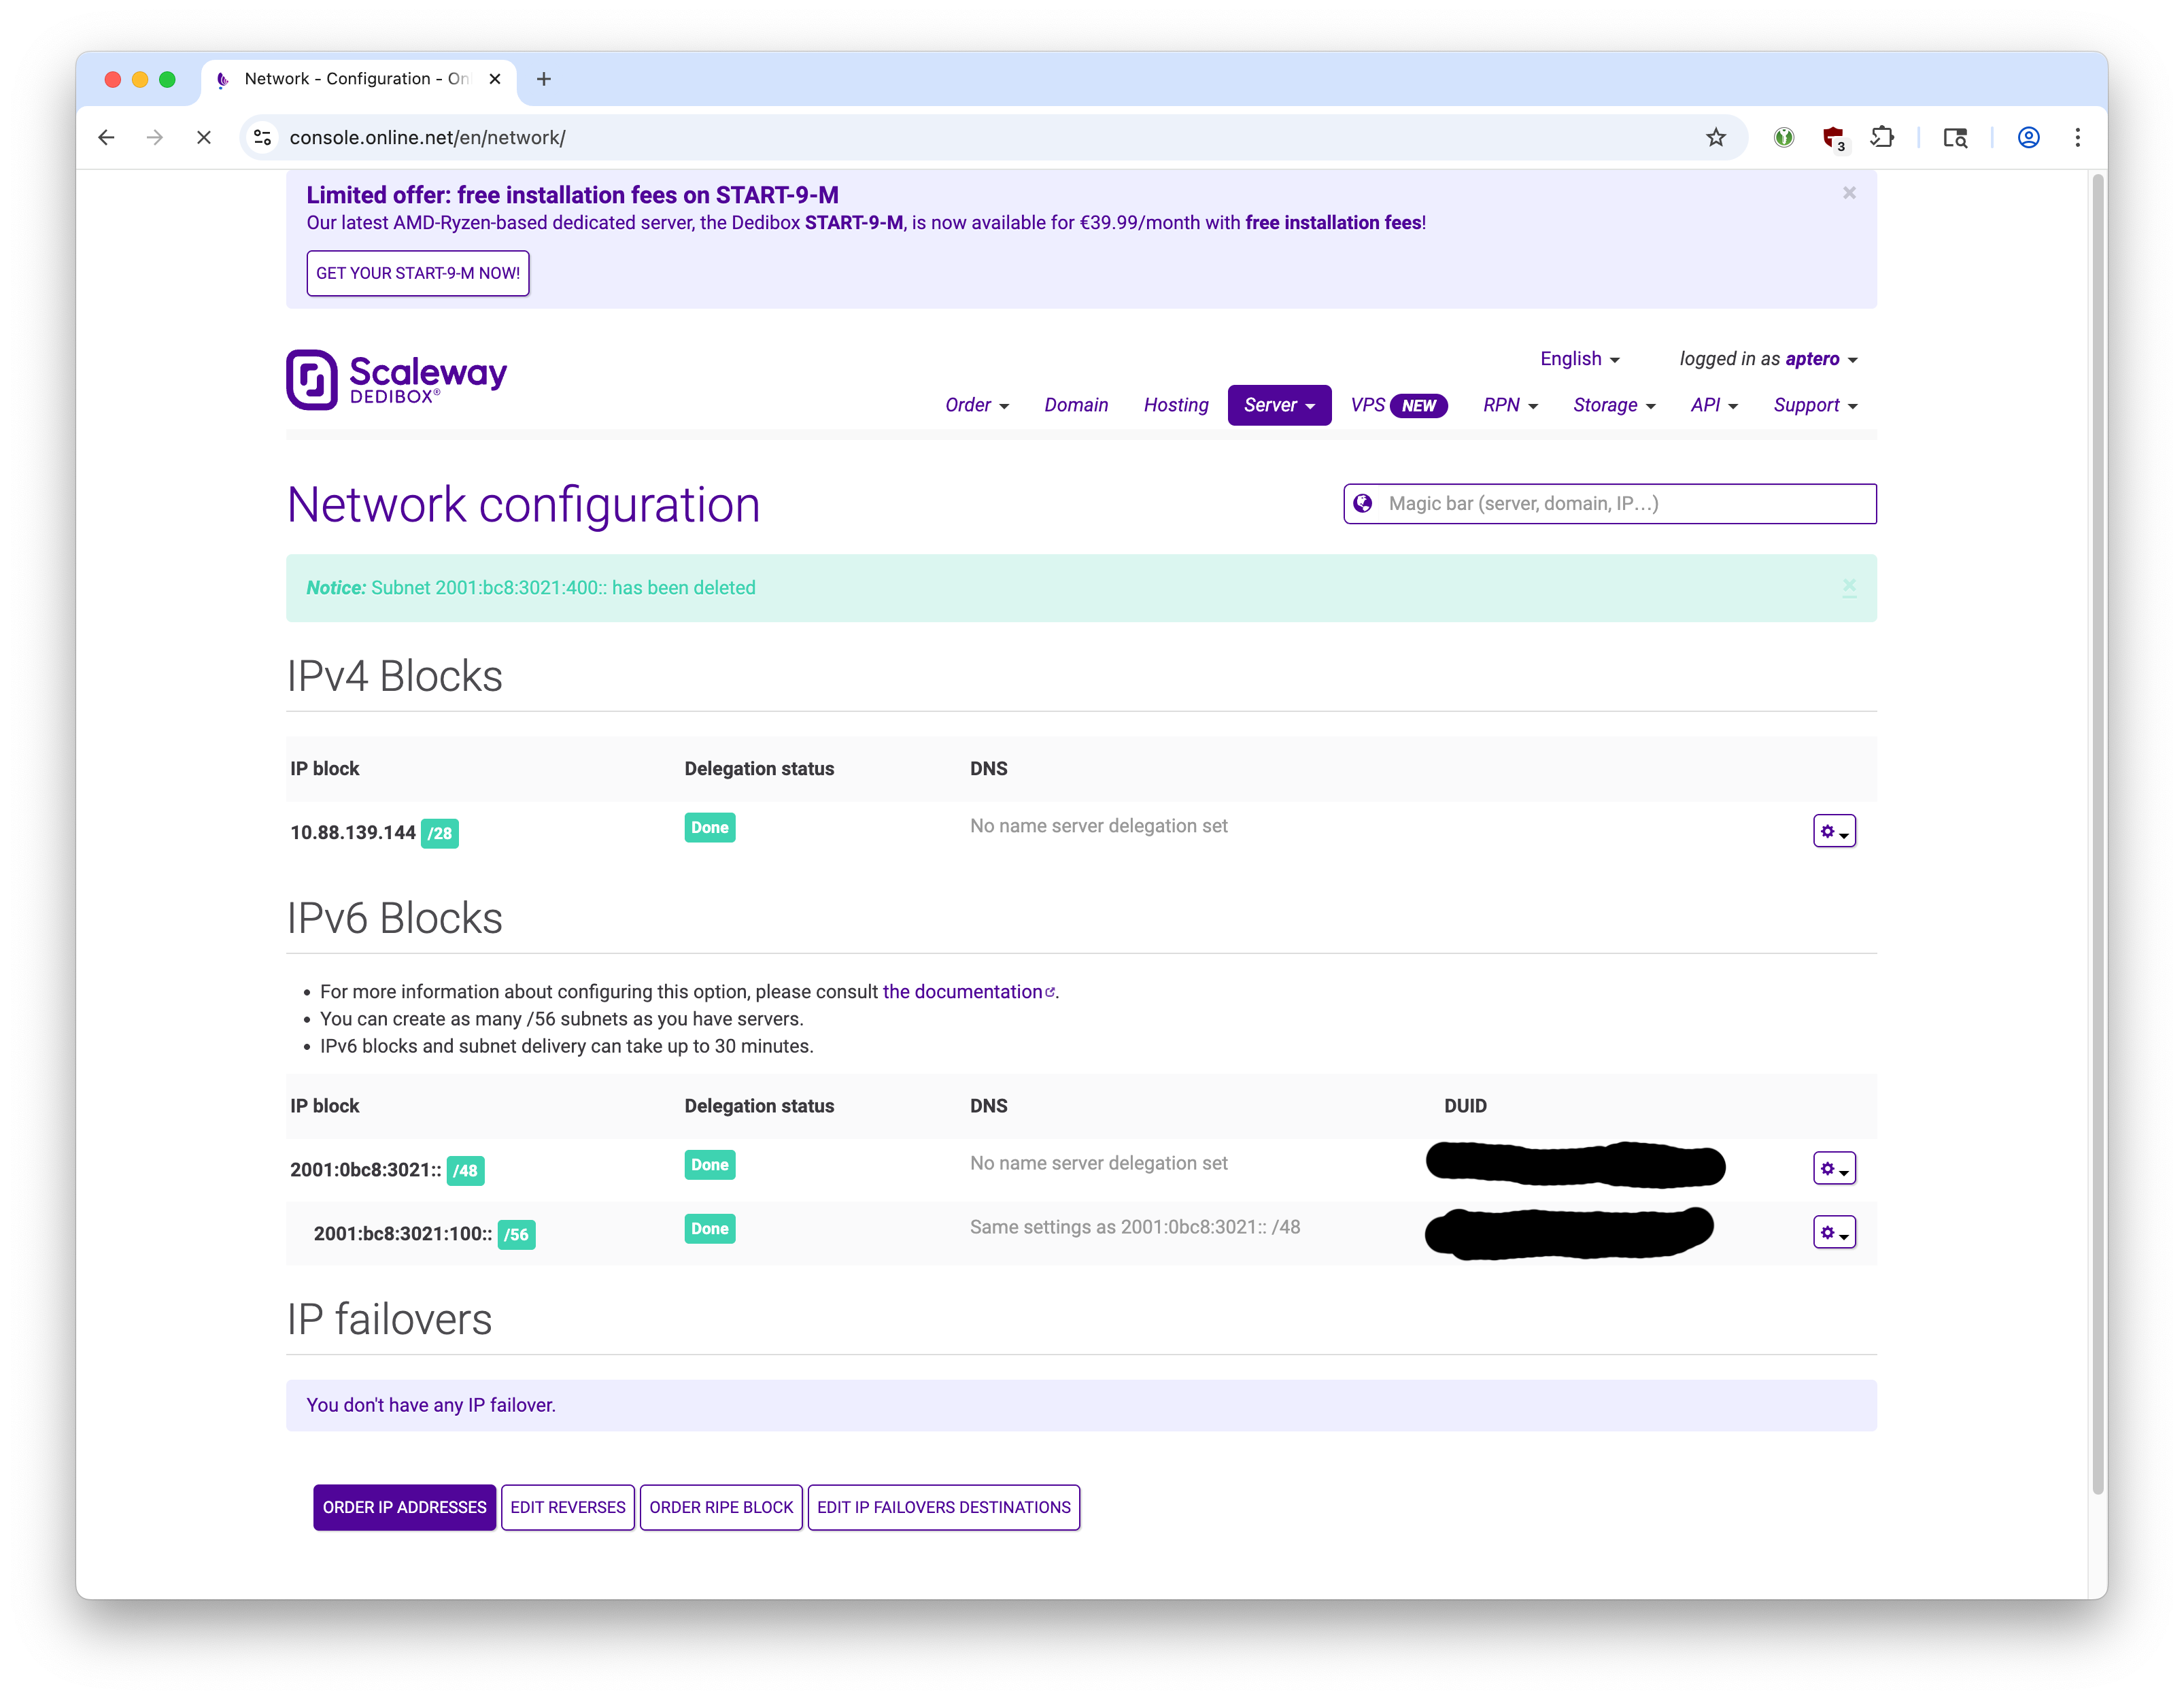This screenshot has width=2184, height=1700.
Task: Bookmark this page with star icon
Action: [1716, 138]
